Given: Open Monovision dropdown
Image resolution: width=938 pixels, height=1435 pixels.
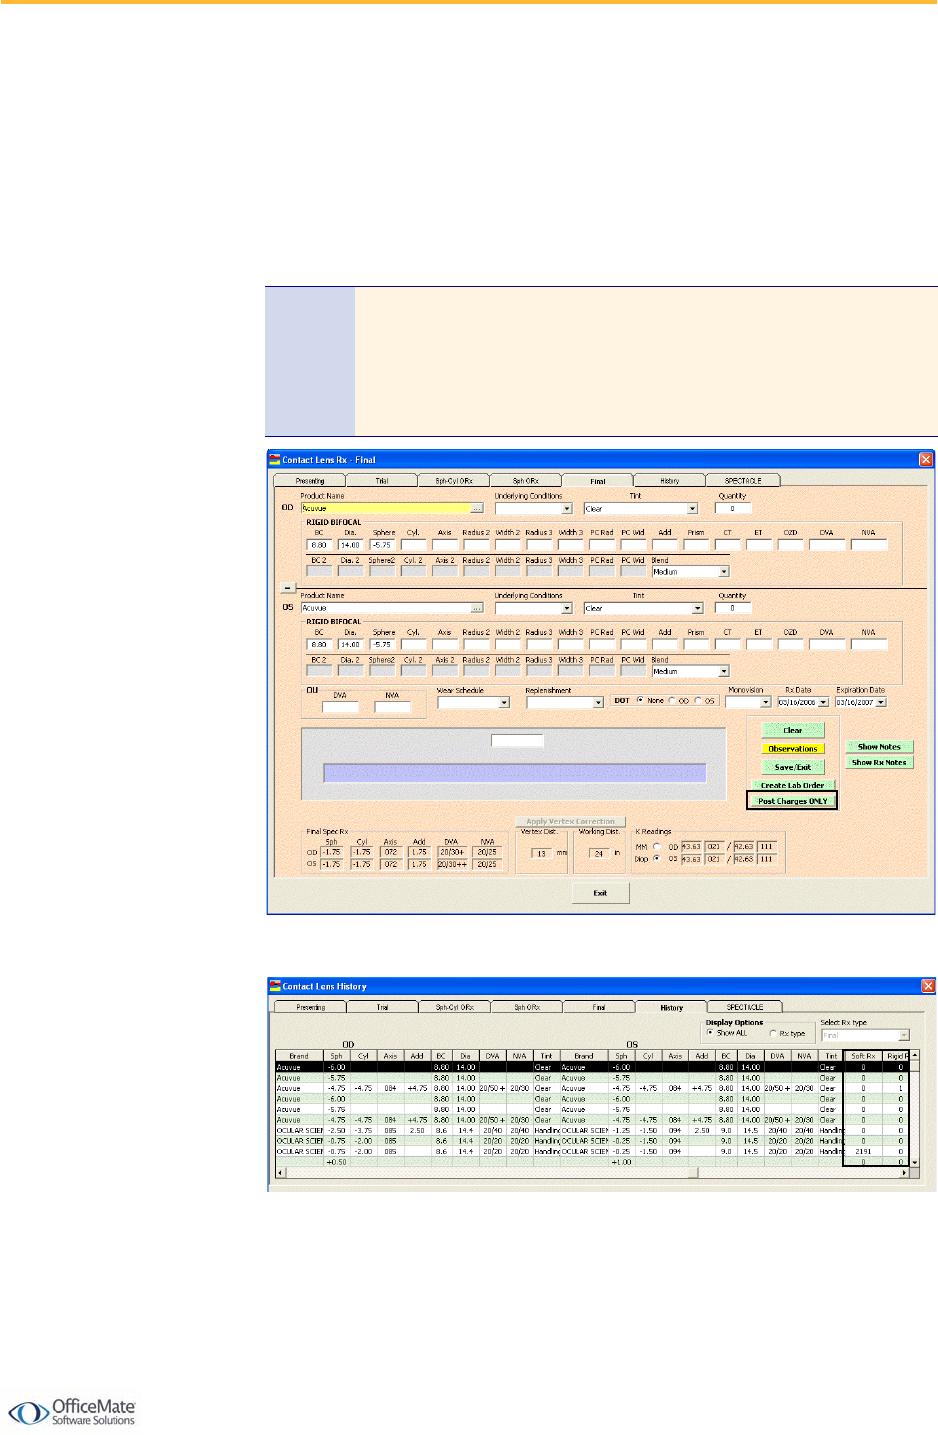Looking at the screenshot, I should [766, 703].
